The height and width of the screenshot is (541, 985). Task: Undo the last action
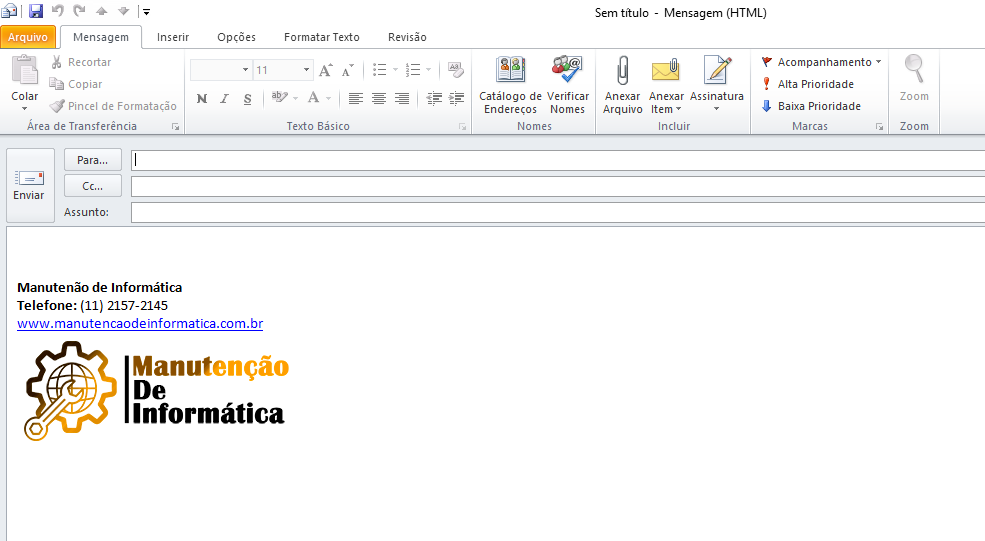click(x=58, y=11)
